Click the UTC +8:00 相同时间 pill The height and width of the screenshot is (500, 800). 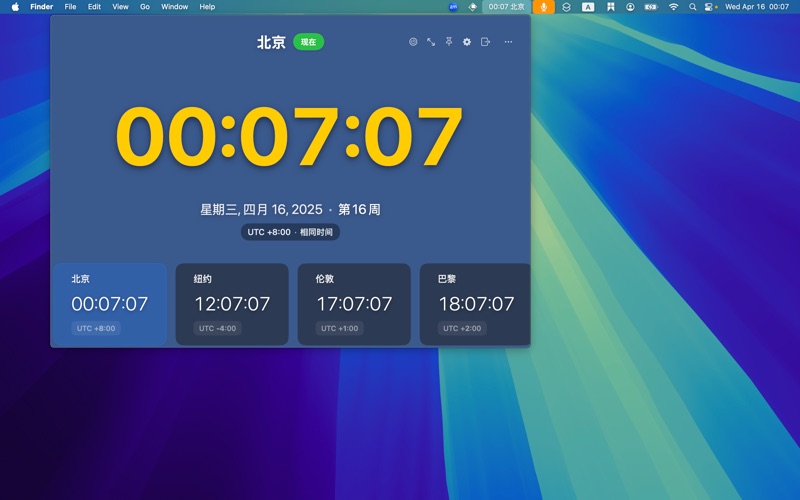290,232
